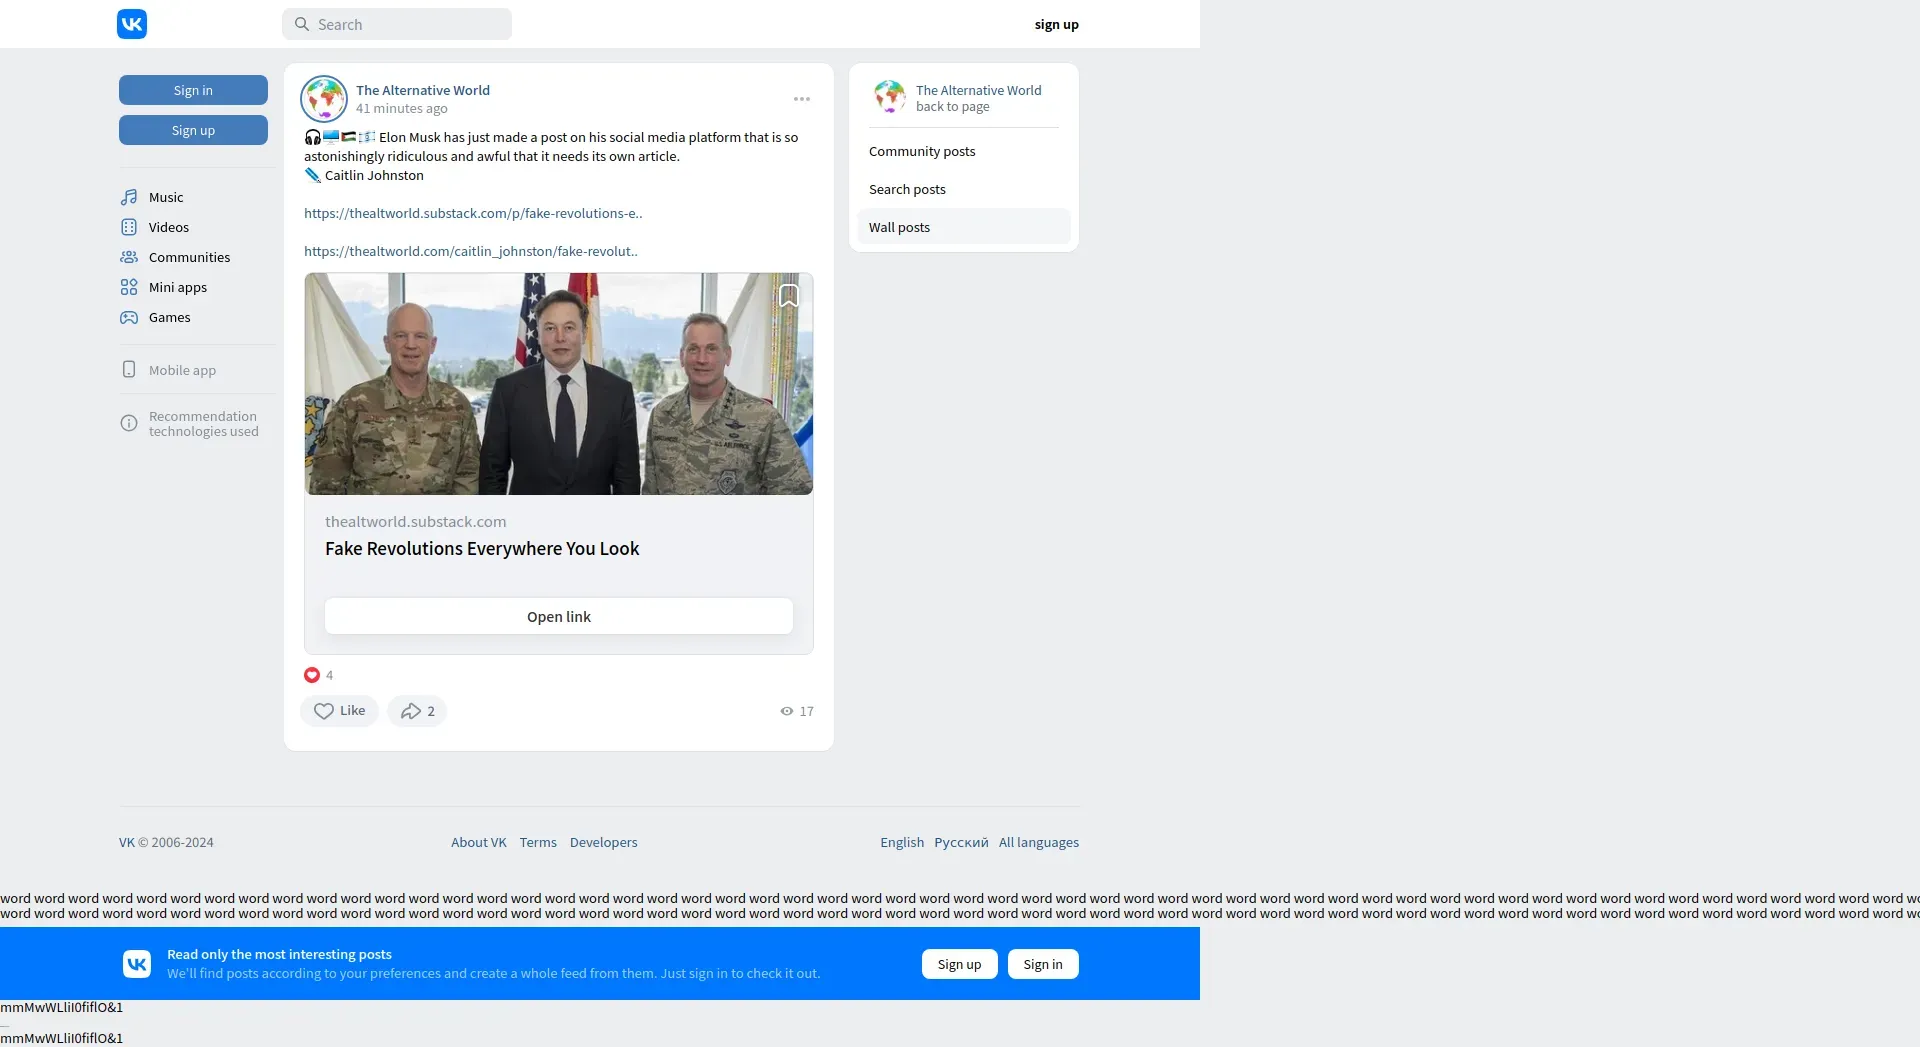This screenshot has width=1920, height=1047.
Task: Click the red heart reactions icon
Action: [312, 675]
